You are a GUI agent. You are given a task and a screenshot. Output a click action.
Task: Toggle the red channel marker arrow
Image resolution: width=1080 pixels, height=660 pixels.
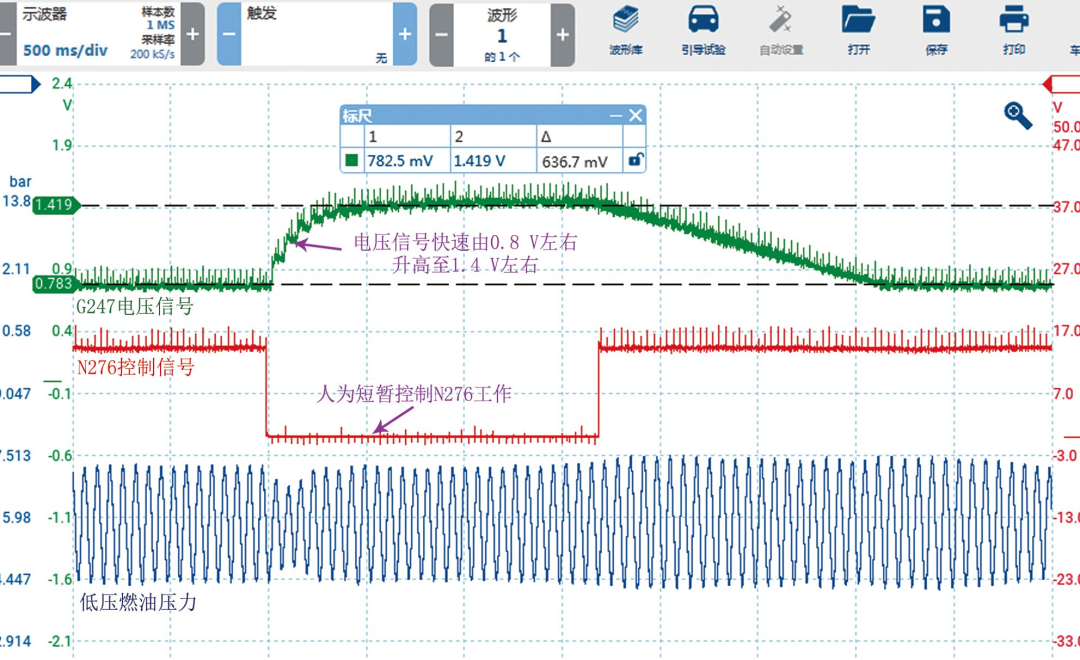[x=1063, y=84]
